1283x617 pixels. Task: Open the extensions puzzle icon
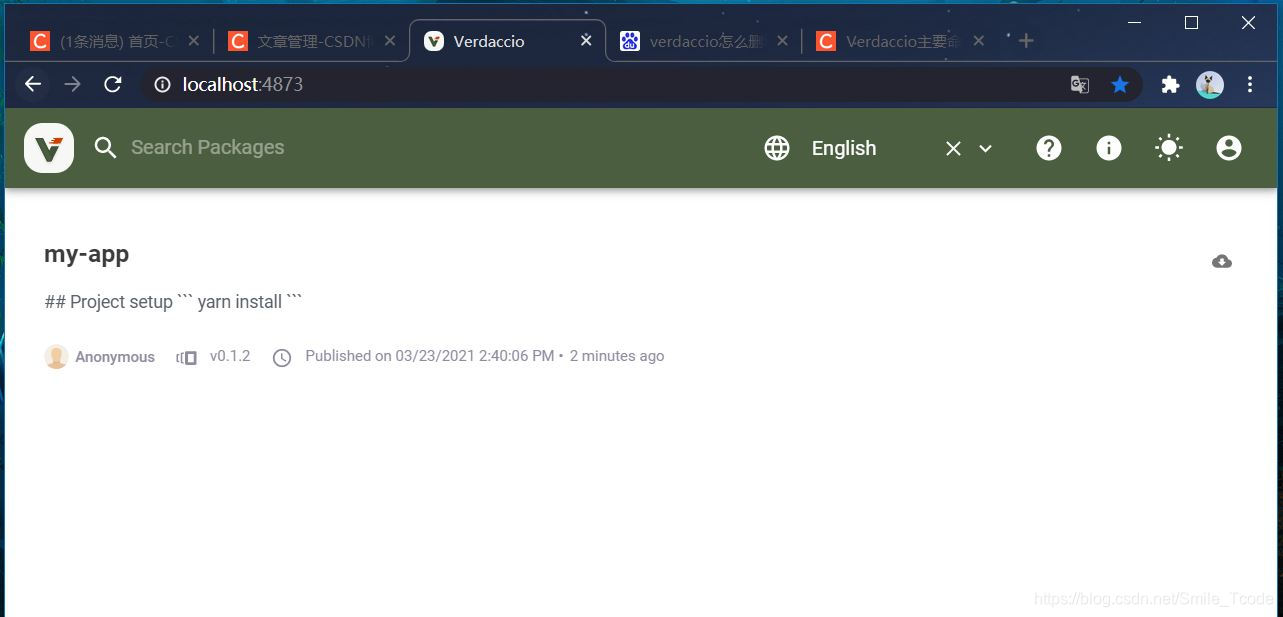pos(1170,85)
